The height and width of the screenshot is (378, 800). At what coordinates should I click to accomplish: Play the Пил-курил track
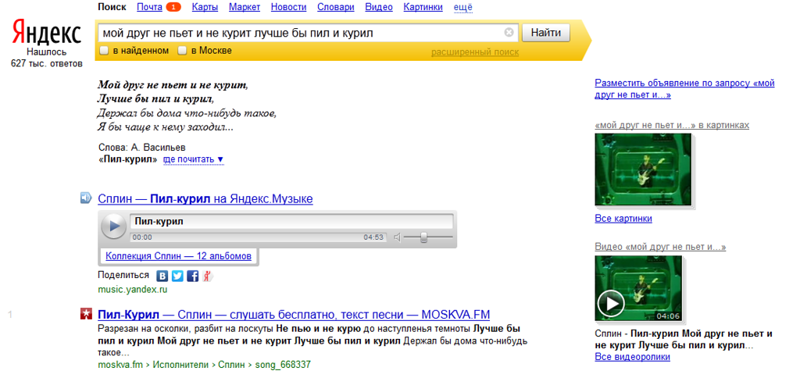[x=113, y=226]
